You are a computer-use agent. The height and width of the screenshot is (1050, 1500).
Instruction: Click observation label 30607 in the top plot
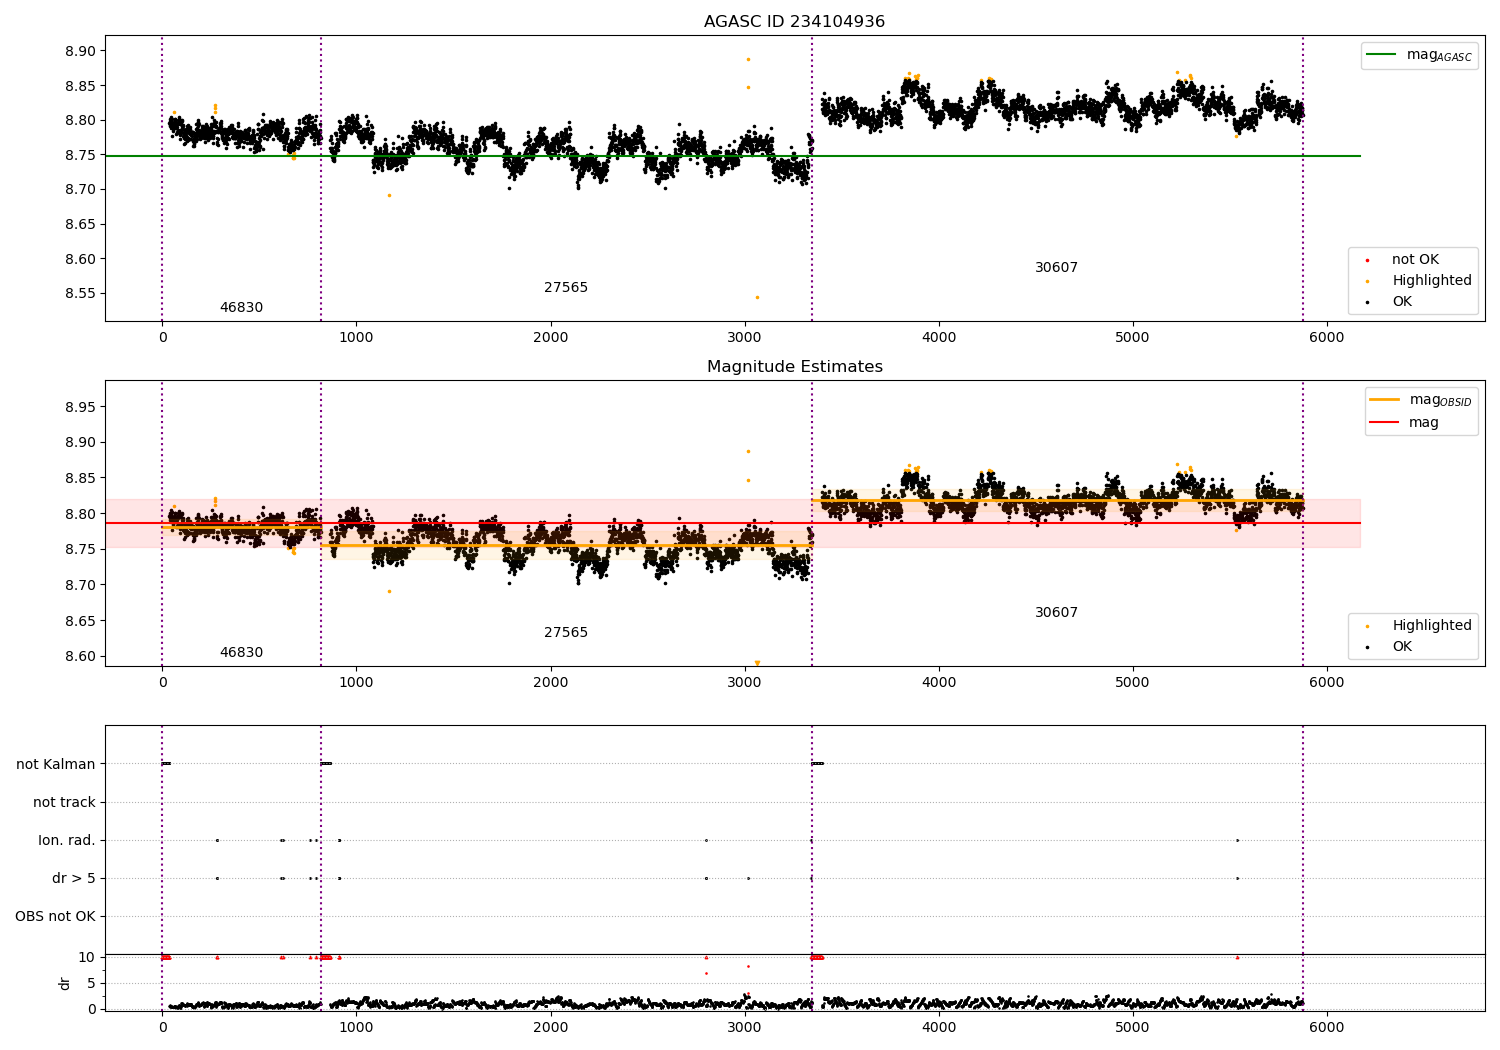point(1056,268)
